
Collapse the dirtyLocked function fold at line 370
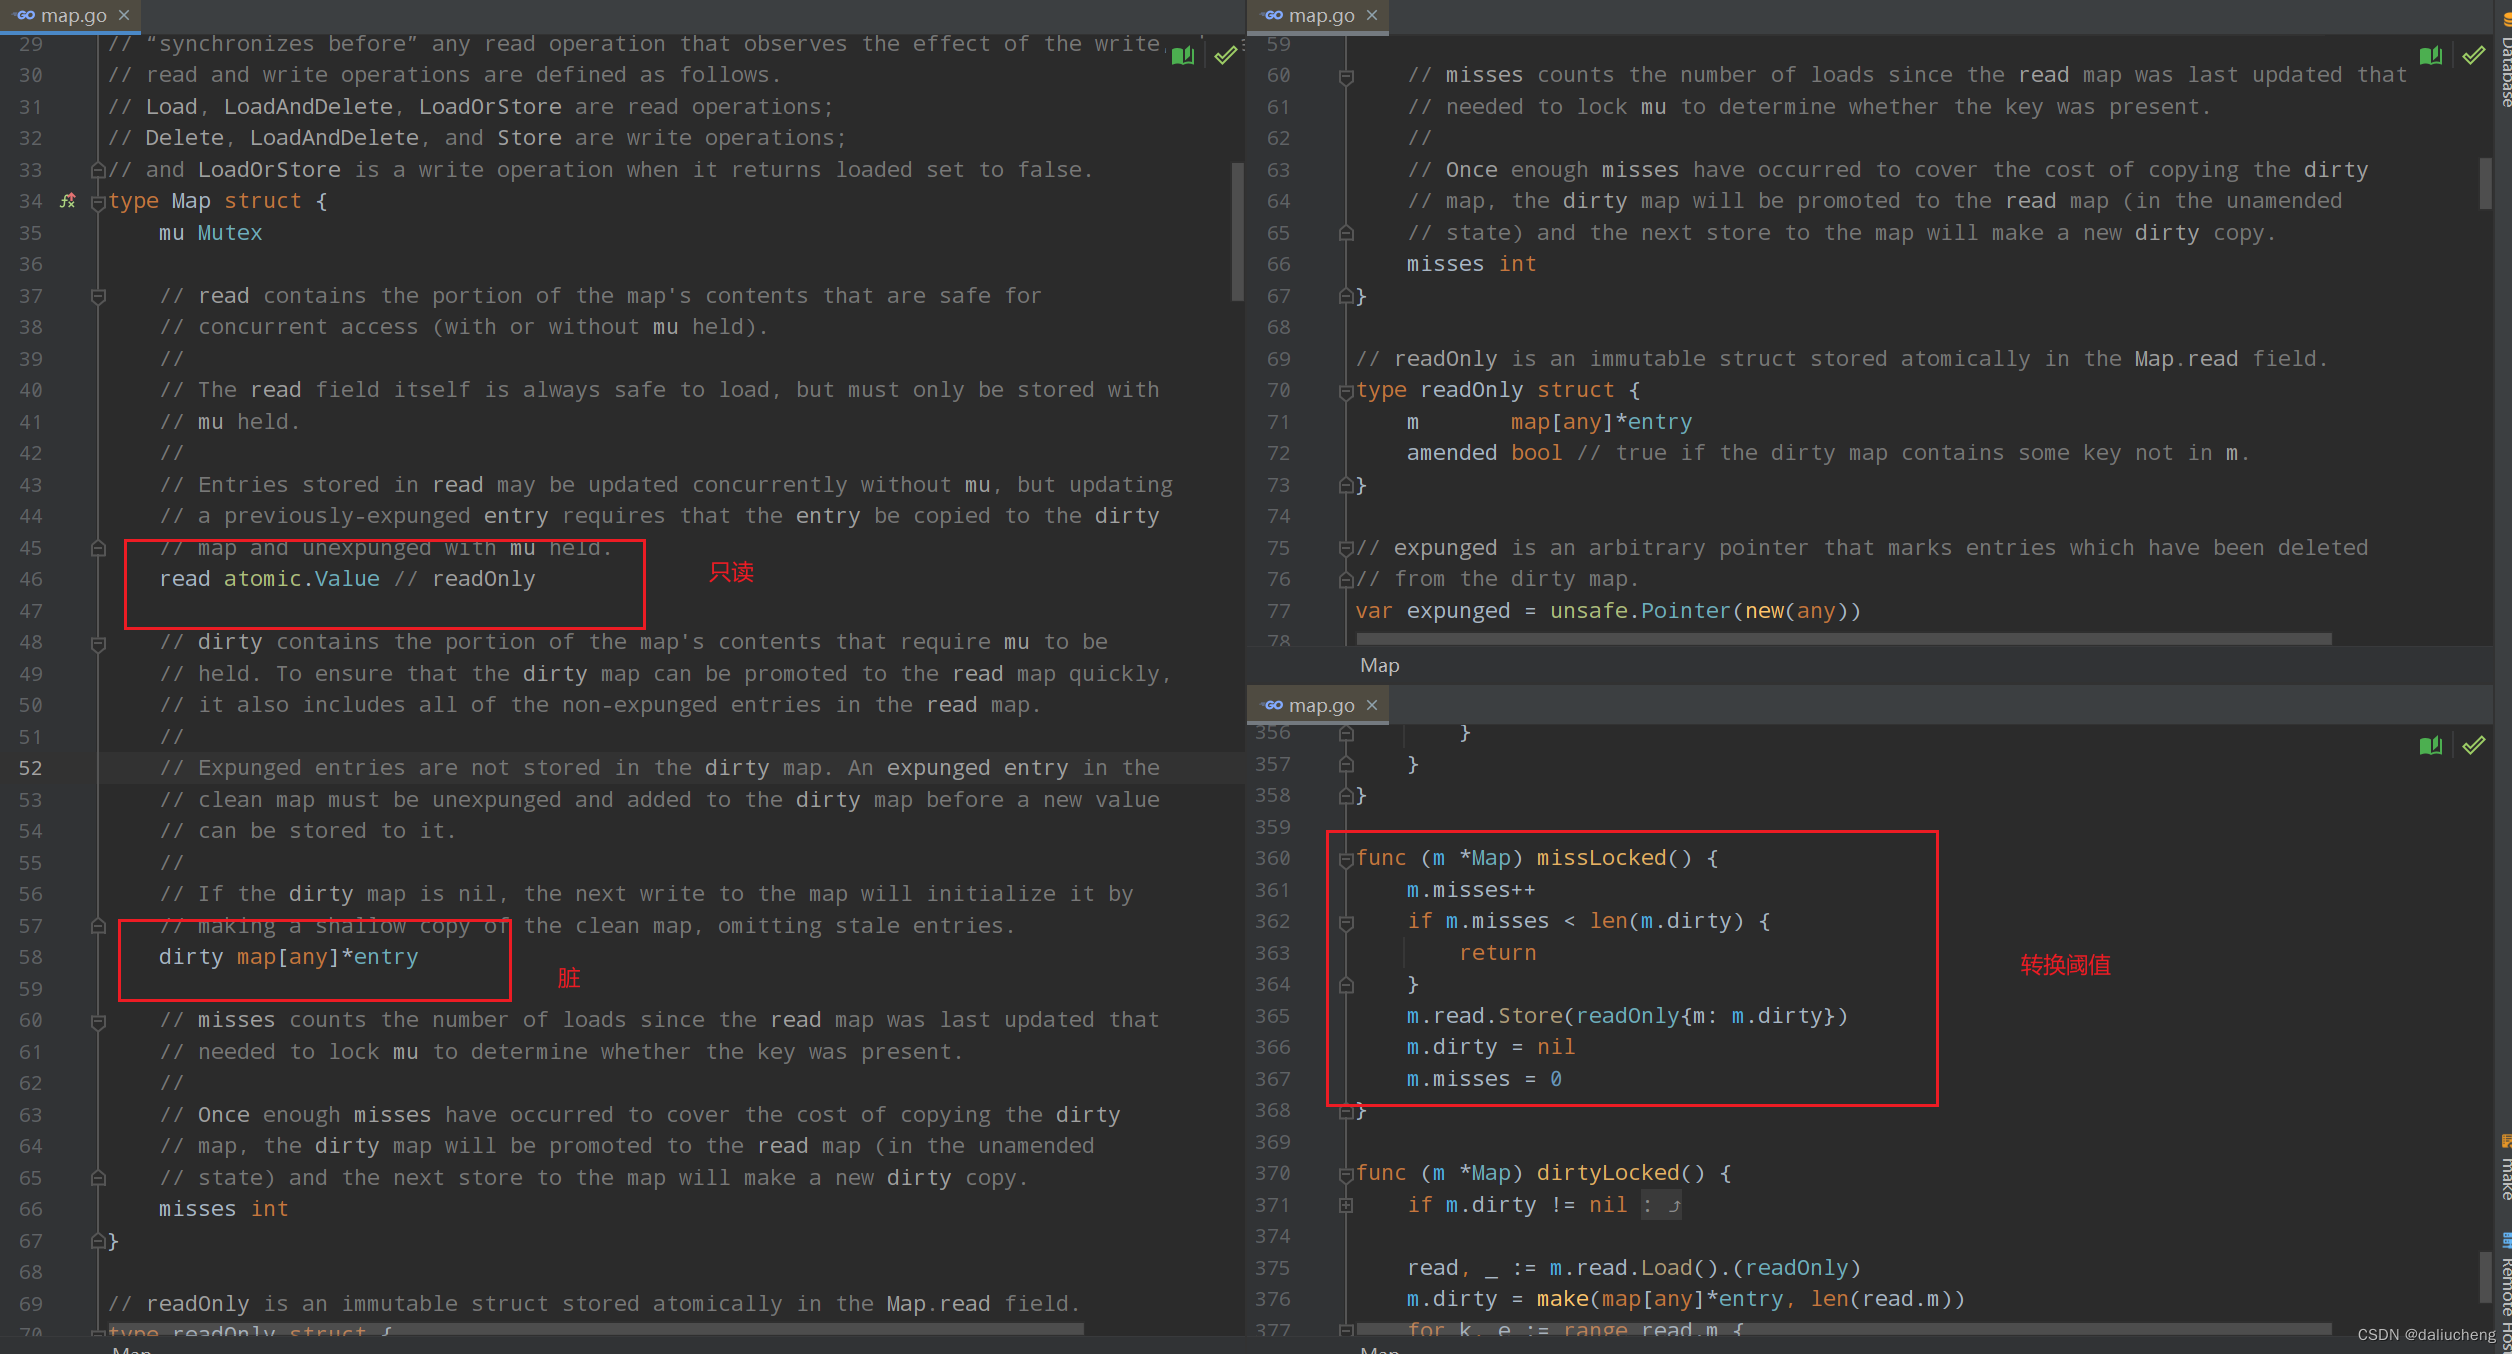[1346, 1174]
